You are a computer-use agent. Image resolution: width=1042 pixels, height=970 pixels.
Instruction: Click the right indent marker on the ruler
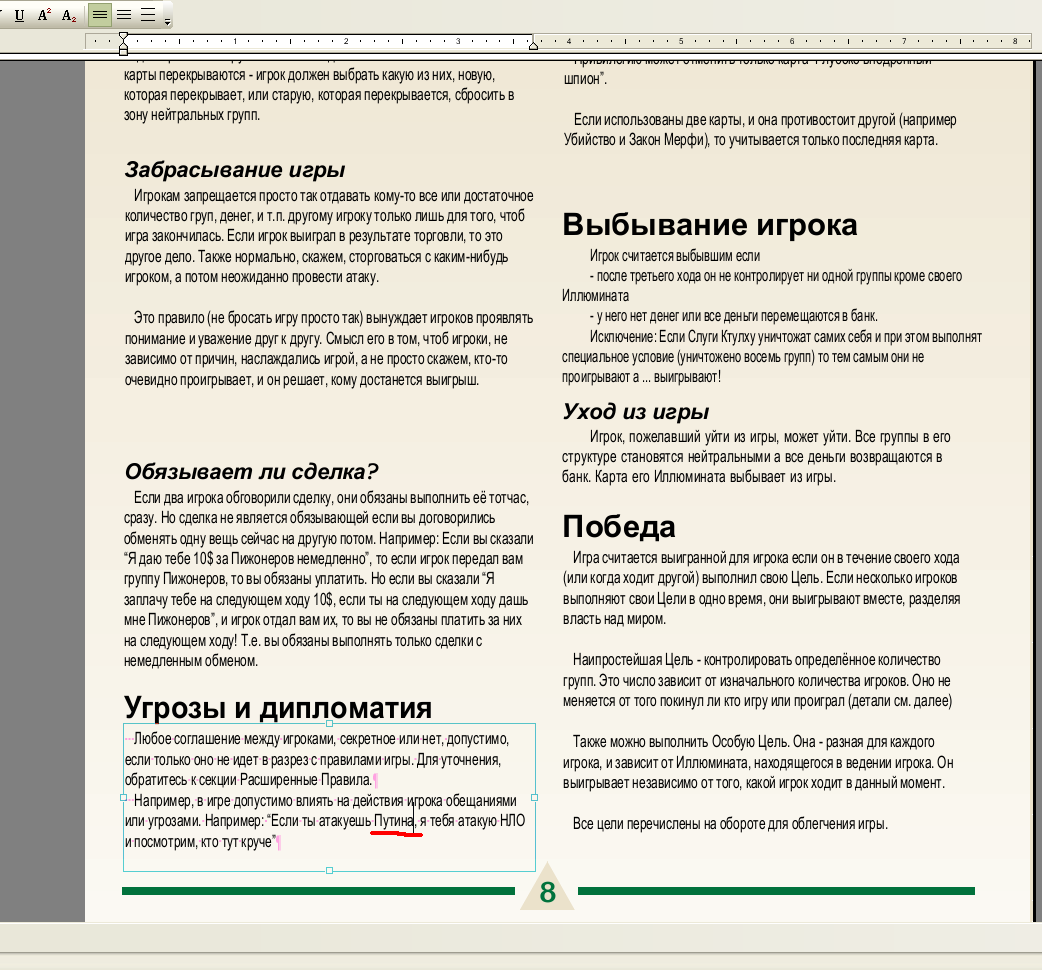533,45
